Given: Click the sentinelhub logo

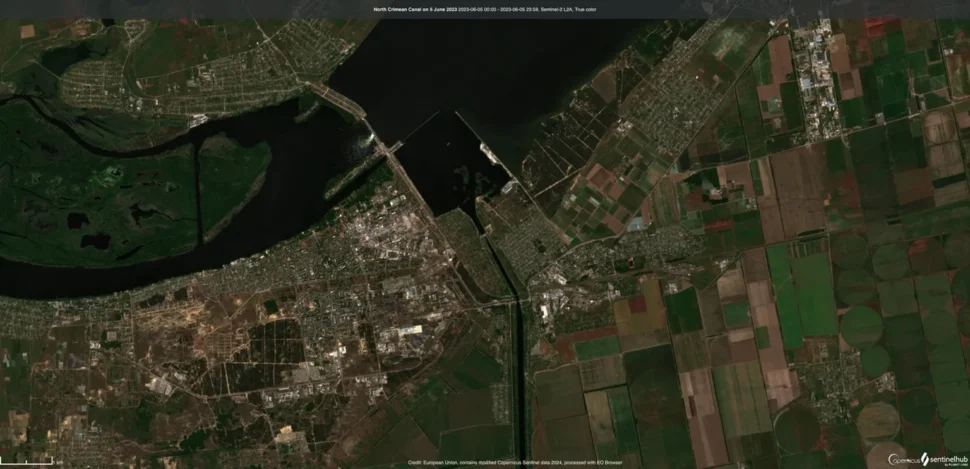Looking at the screenshot, I should point(947,458).
